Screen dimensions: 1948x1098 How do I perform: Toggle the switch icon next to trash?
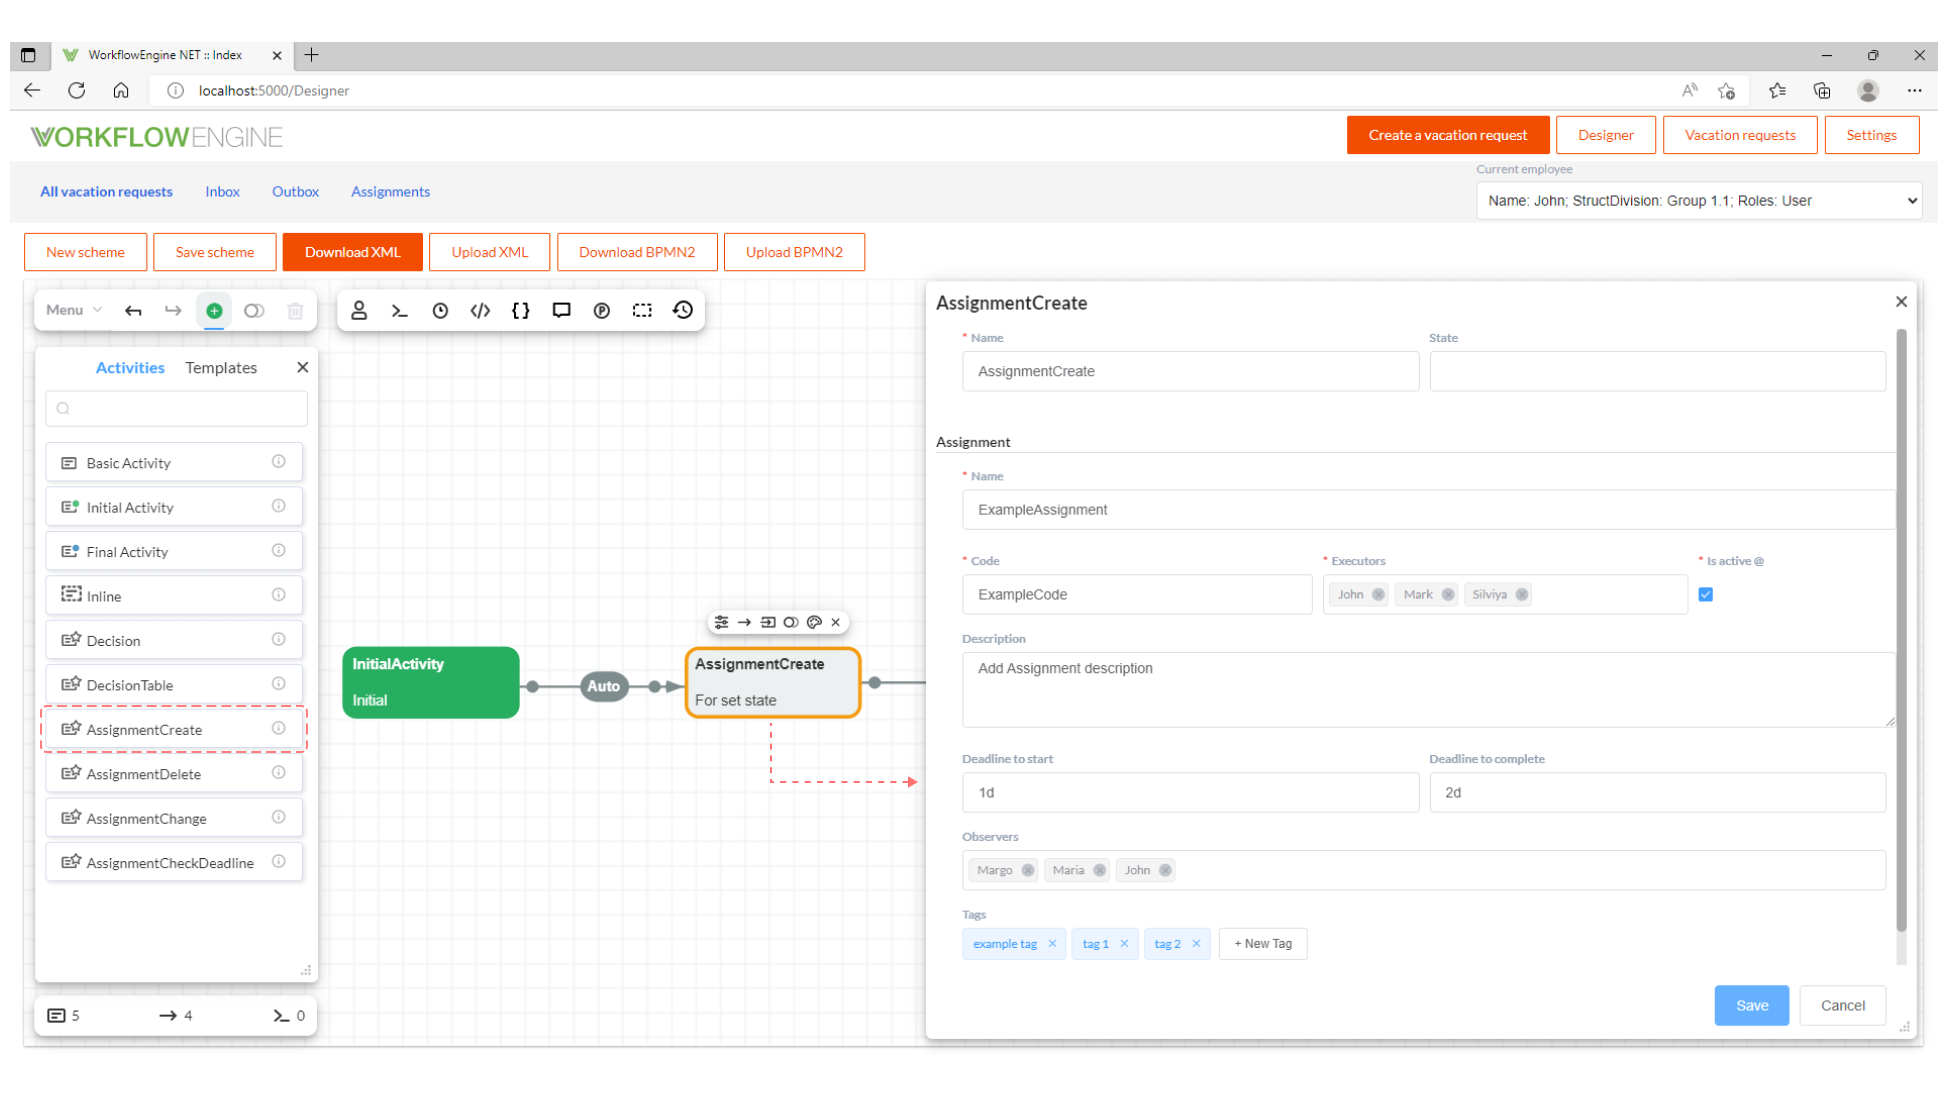(254, 311)
